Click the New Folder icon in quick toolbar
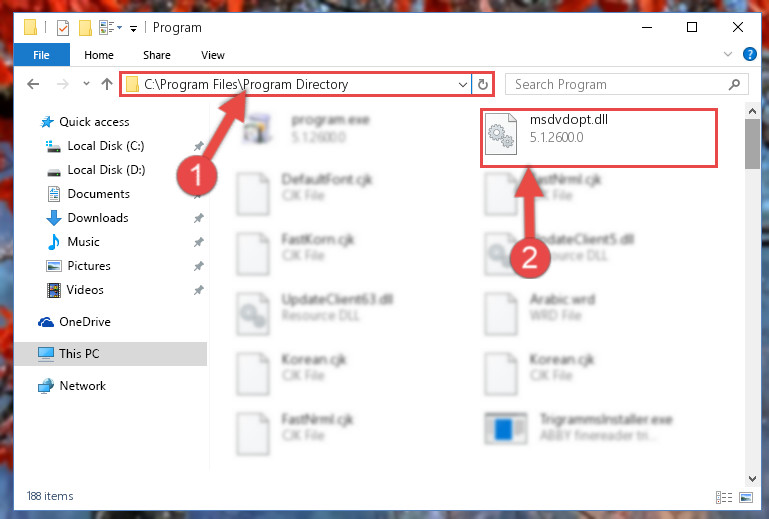The height and width of the screenshot is (519, 769). click(85, 28)
